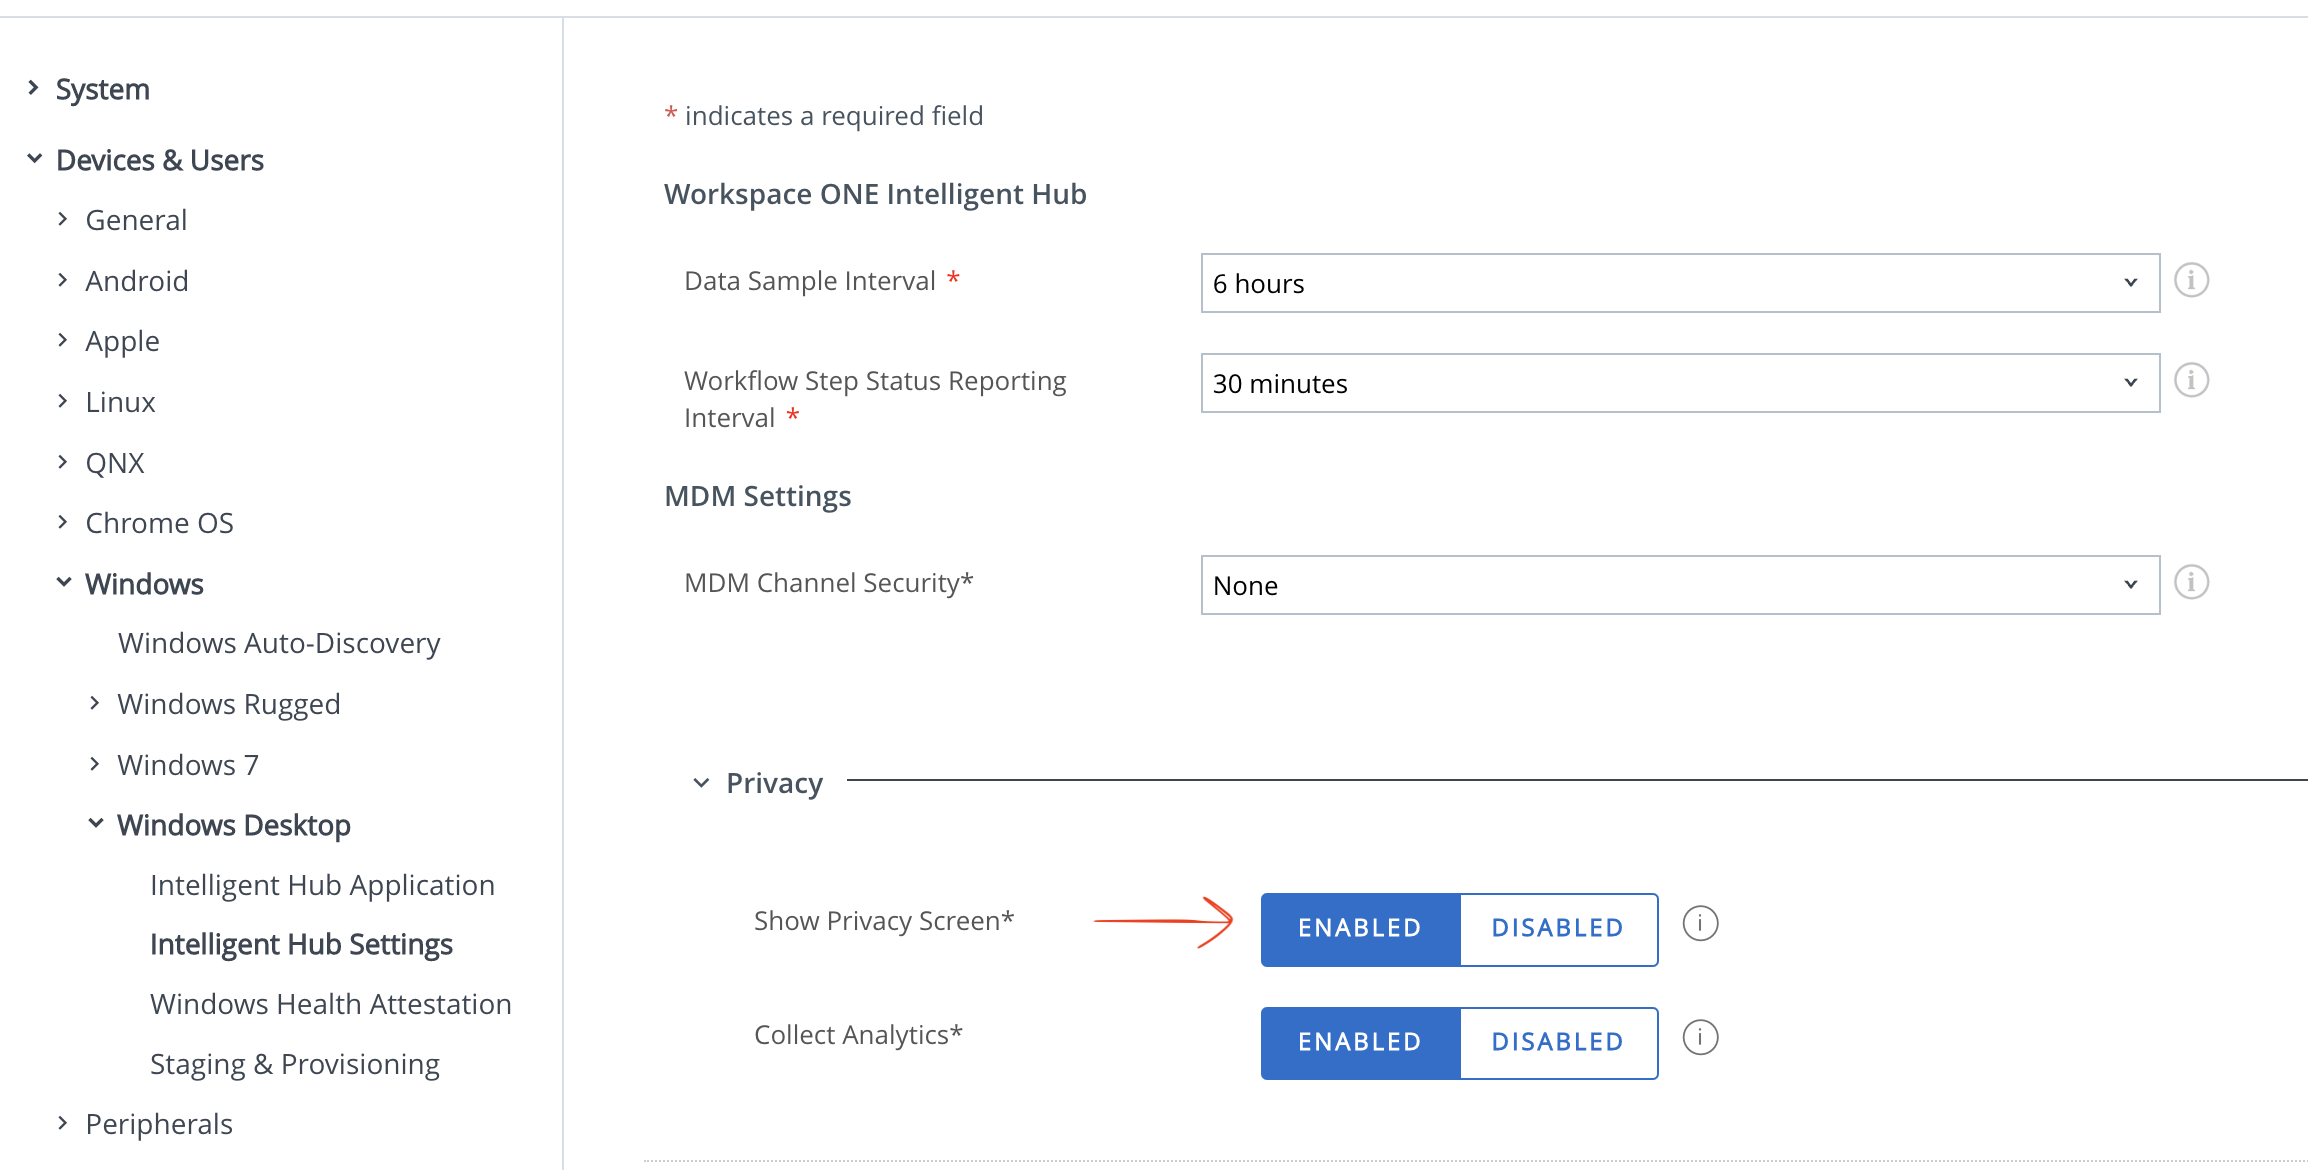
Task: Disable the Collect Analytics setting
Action: [x=1556, y=1042]
